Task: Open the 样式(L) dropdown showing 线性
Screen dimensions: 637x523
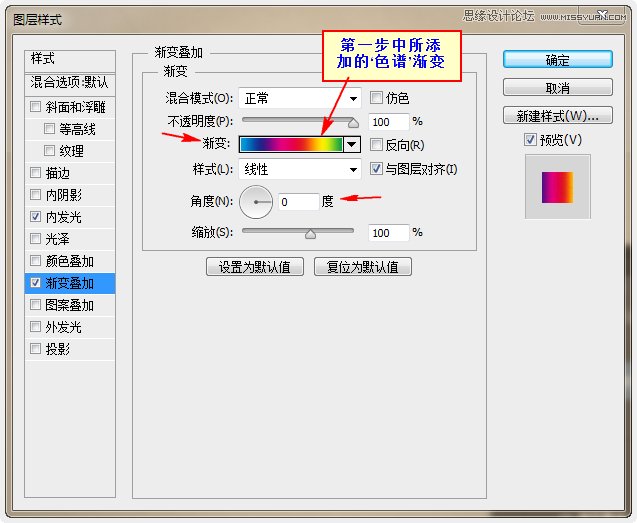Action: tap(300, 169)
